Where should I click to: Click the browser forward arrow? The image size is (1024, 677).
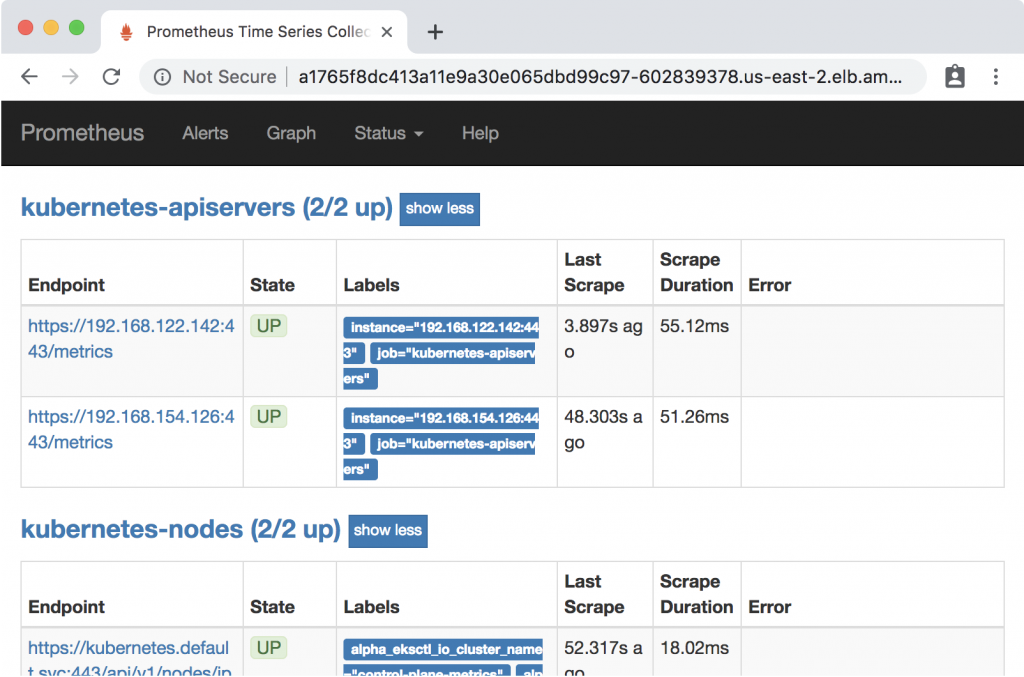70,77
